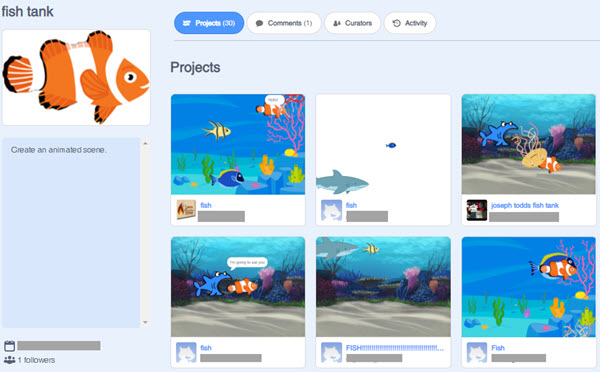This screenshot has height=372, width=600.
Task: Open thumbnail with blue shark speech bubble
Action: click(238, 287)
